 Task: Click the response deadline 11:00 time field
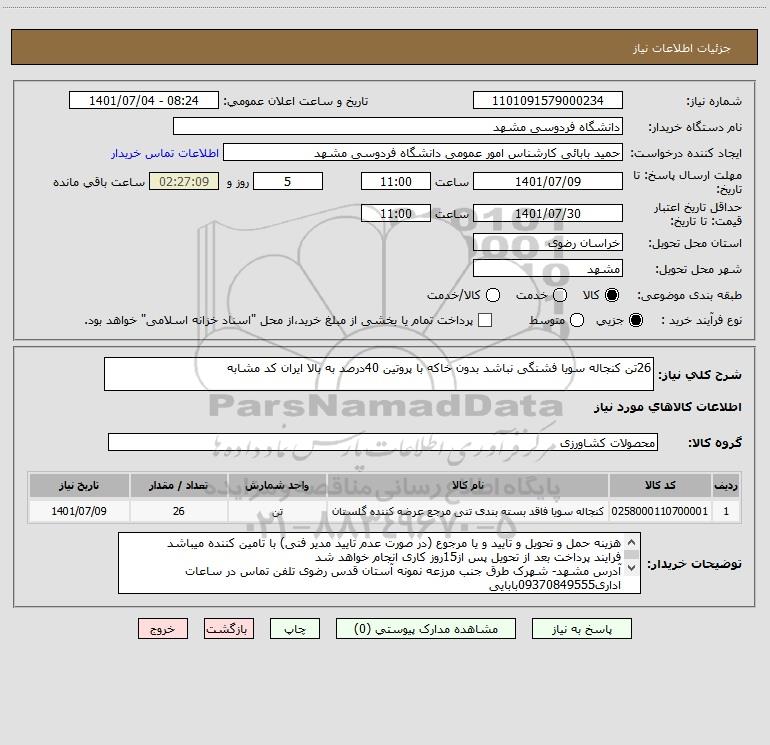[x=396, y=181]
